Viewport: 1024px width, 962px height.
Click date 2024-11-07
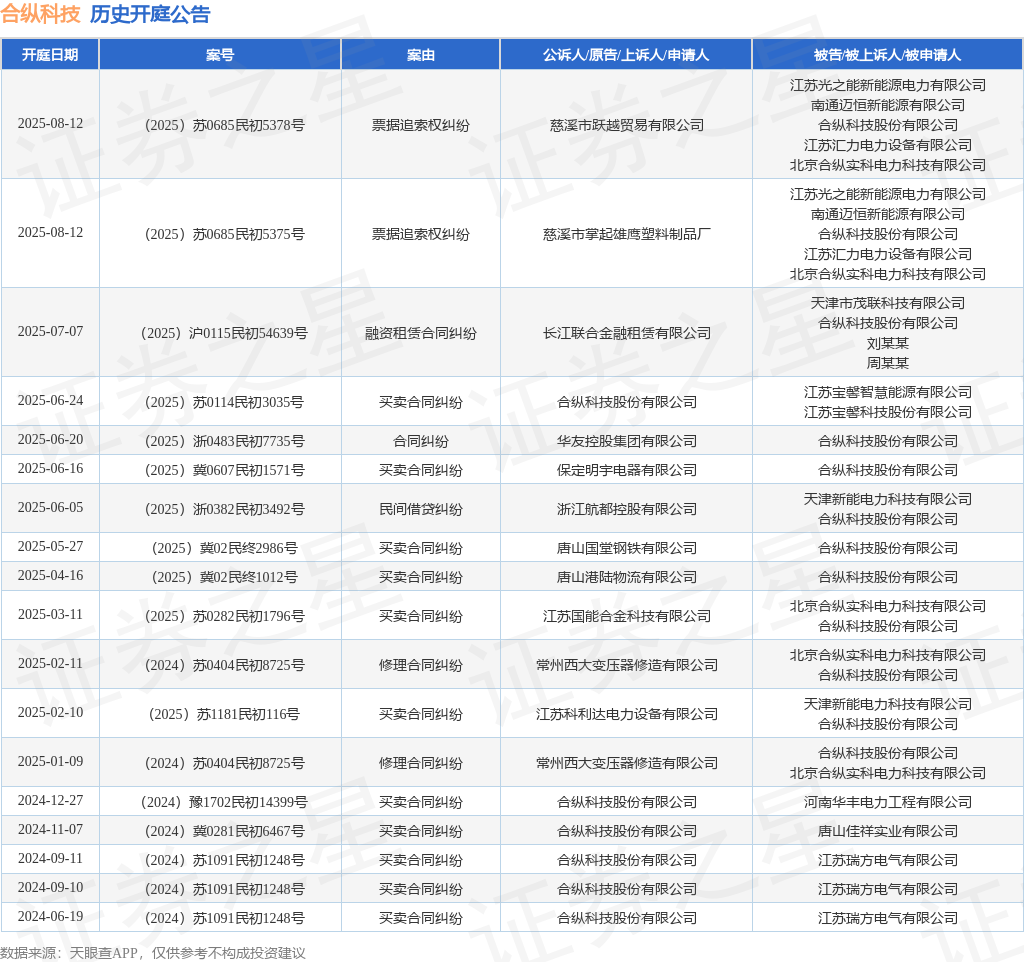[x=50, y=829]
